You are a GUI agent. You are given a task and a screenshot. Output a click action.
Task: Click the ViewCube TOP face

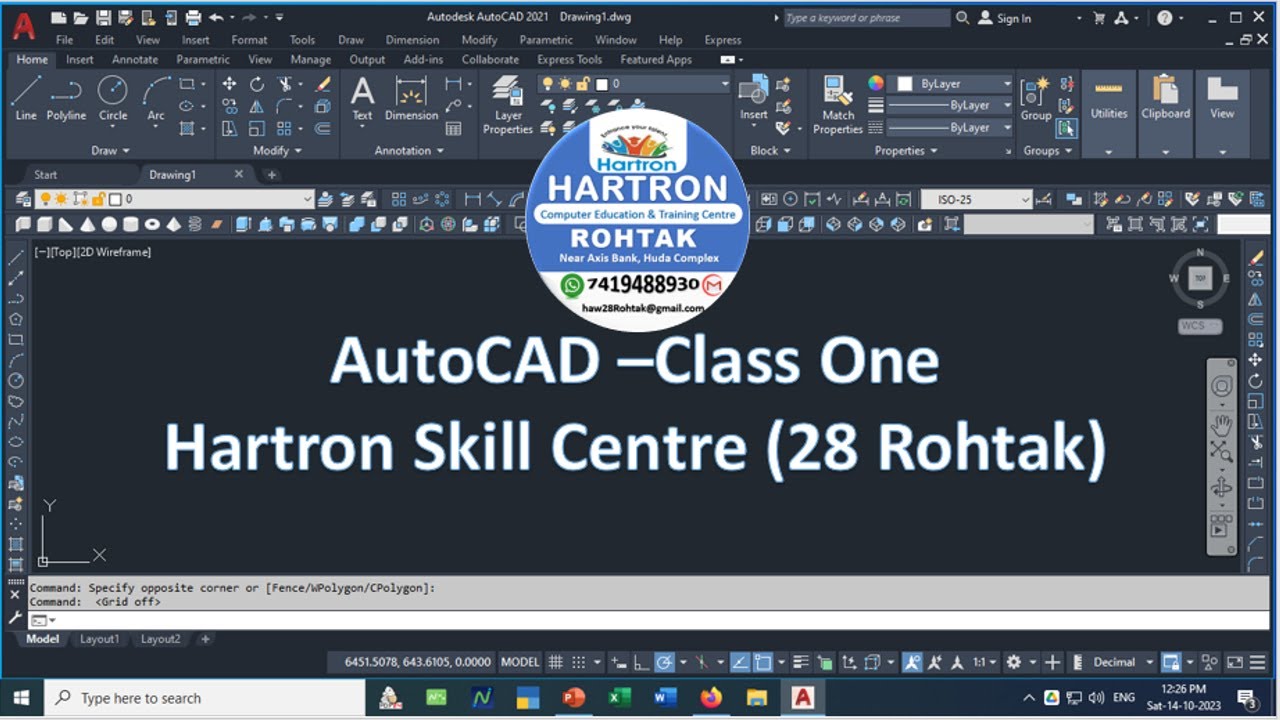1200,278
